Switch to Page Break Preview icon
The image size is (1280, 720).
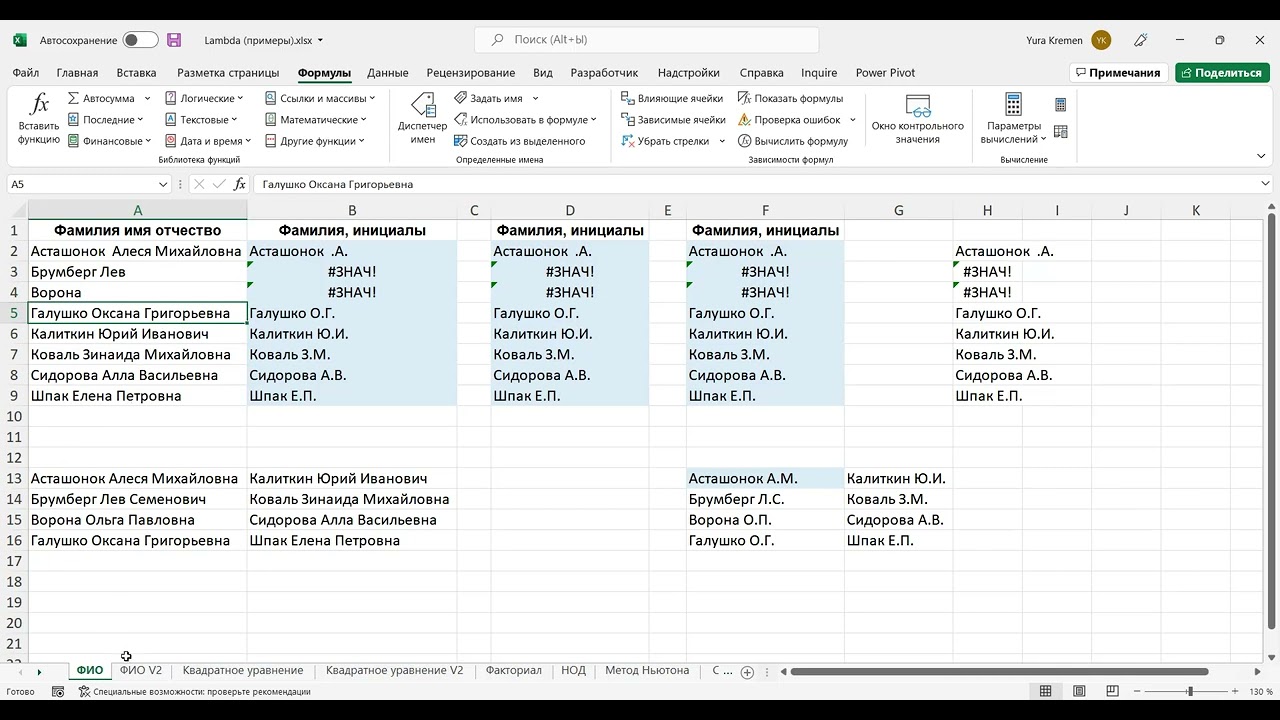1113,691
